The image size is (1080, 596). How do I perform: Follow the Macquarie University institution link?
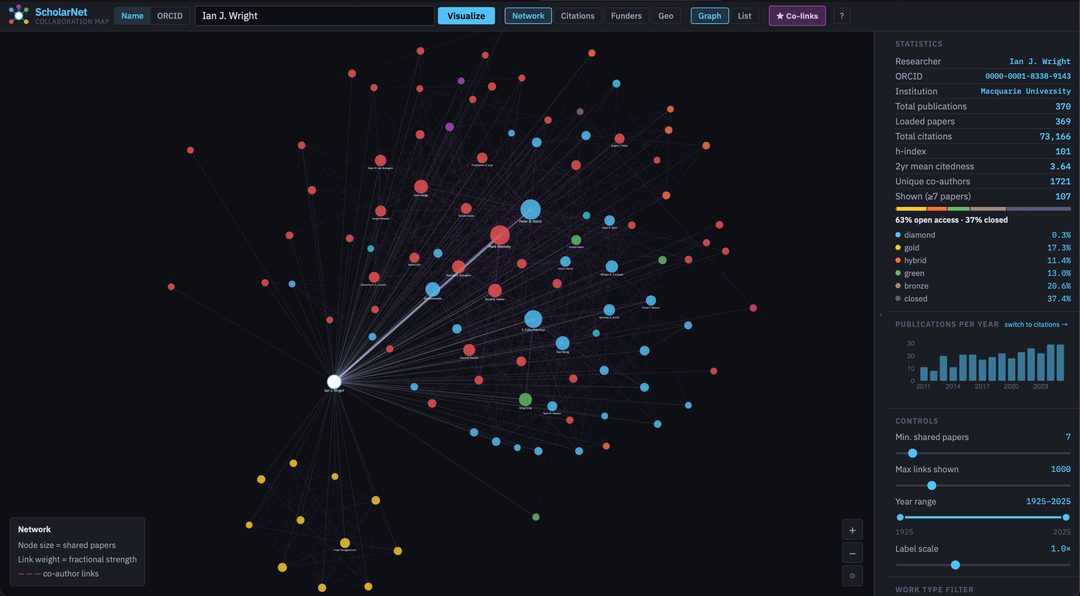pos(1025,91)
